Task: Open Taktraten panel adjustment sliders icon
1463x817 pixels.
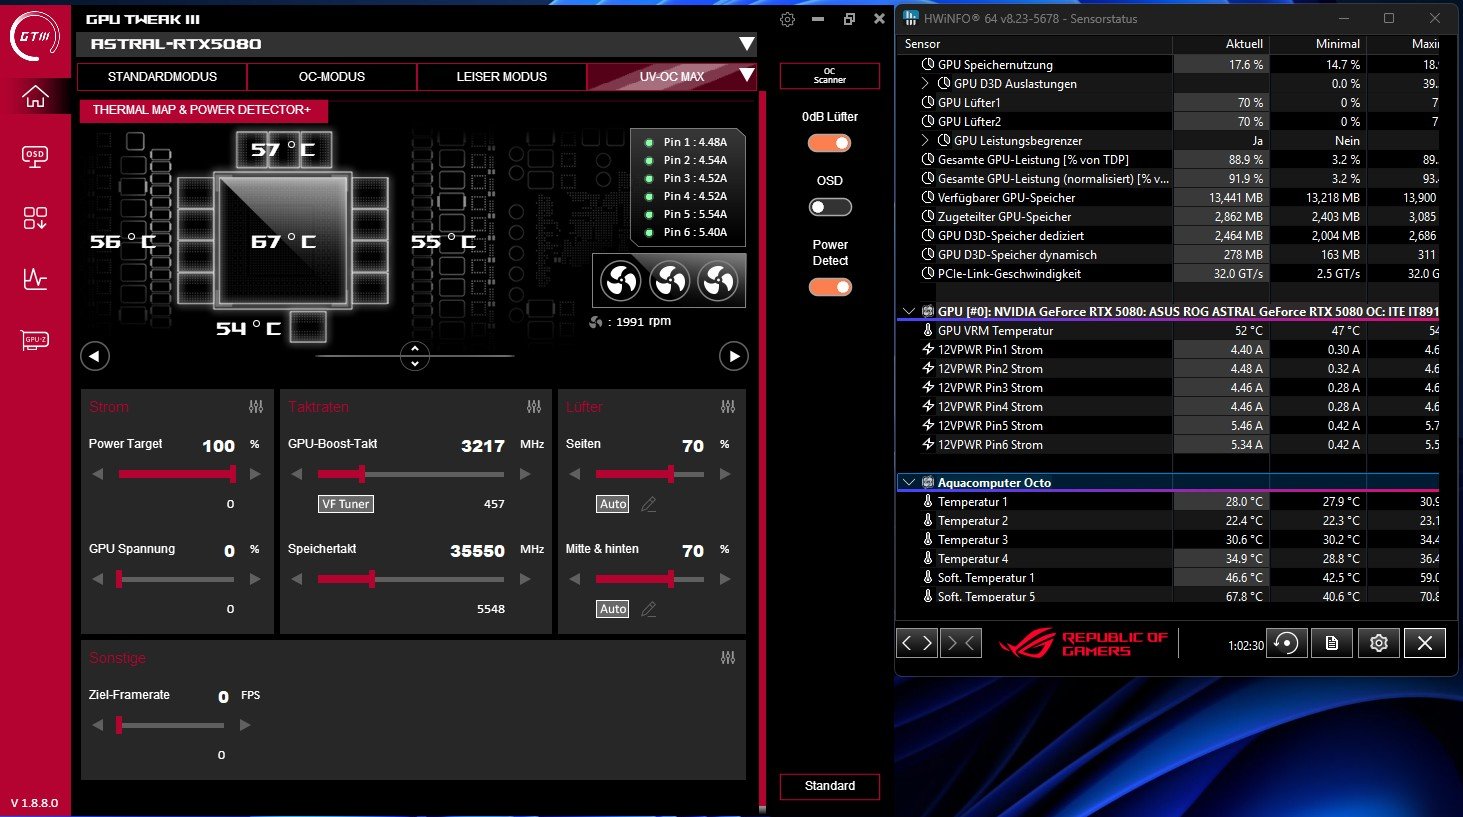Action: (x=534, y=407)
